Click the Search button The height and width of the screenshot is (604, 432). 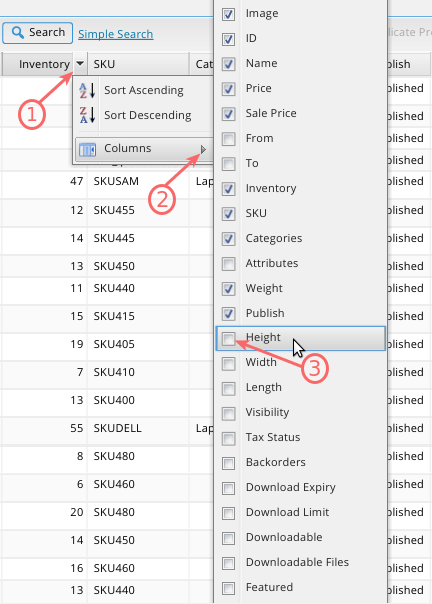[x=37, y=33]
